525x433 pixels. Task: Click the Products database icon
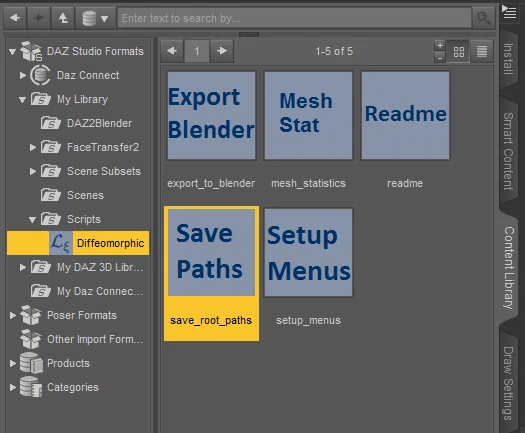[x=31, y=363]
